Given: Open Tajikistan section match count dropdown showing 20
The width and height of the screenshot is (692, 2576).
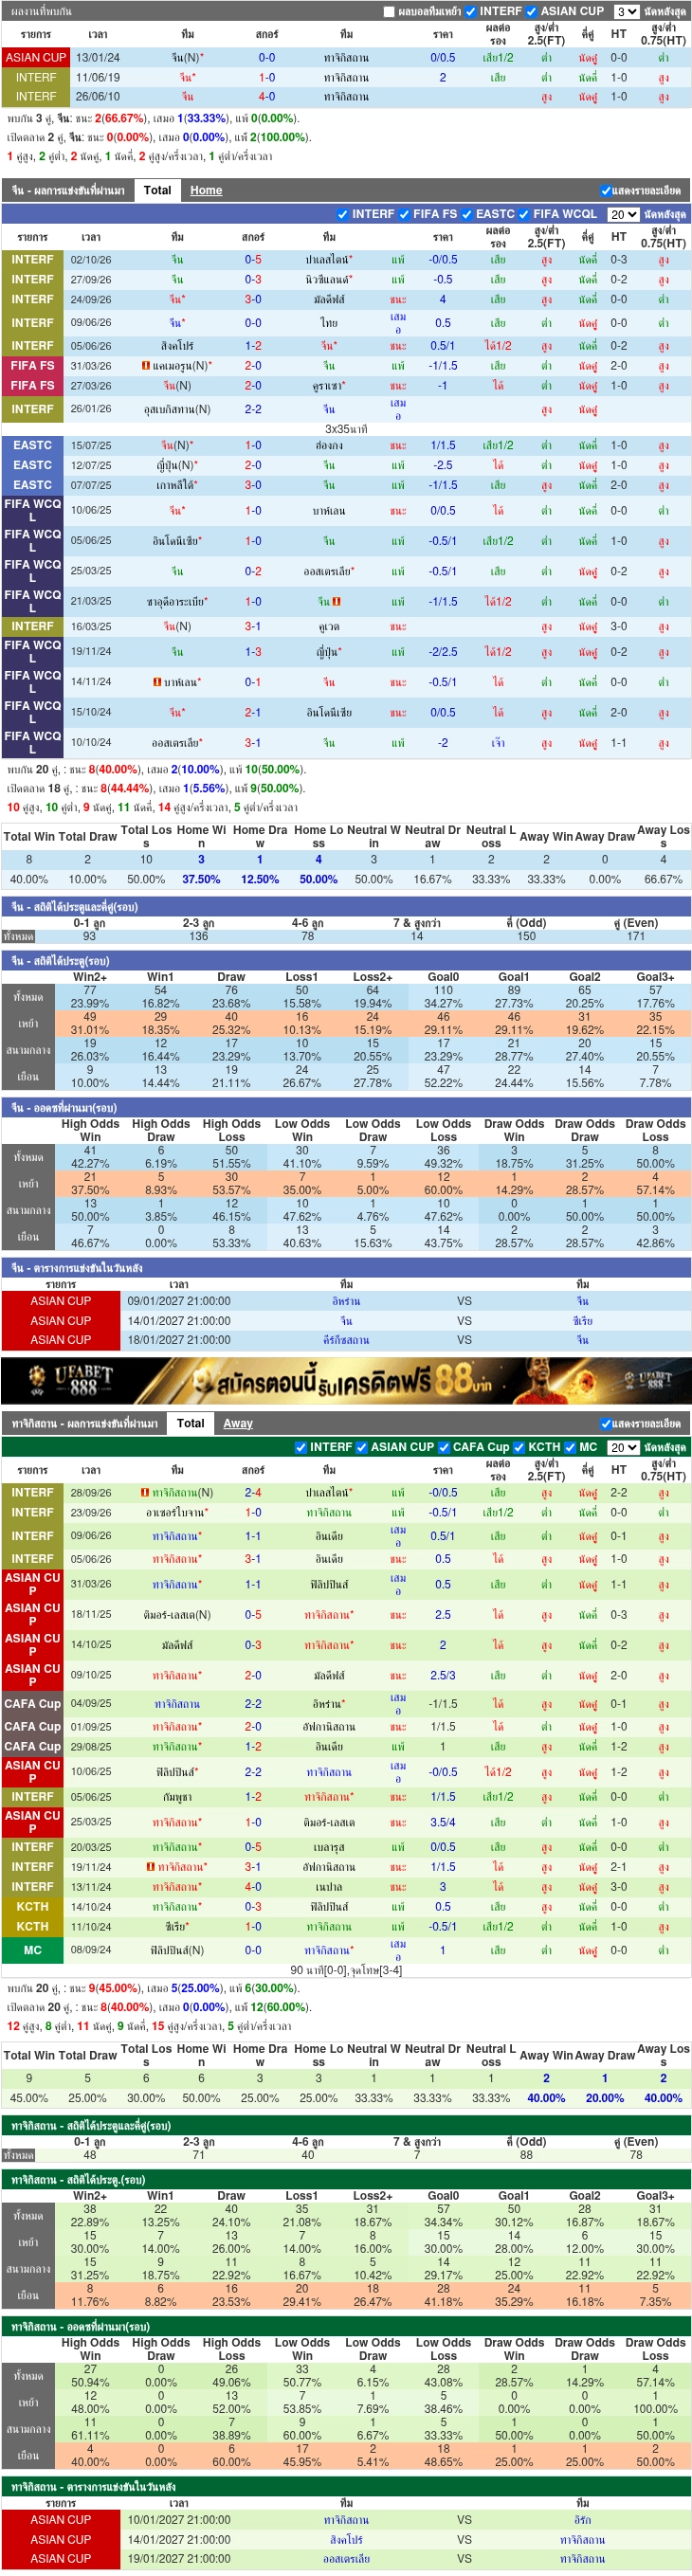Looking at the screenshot, I should pyautogui.click(x=623, y=1447).
